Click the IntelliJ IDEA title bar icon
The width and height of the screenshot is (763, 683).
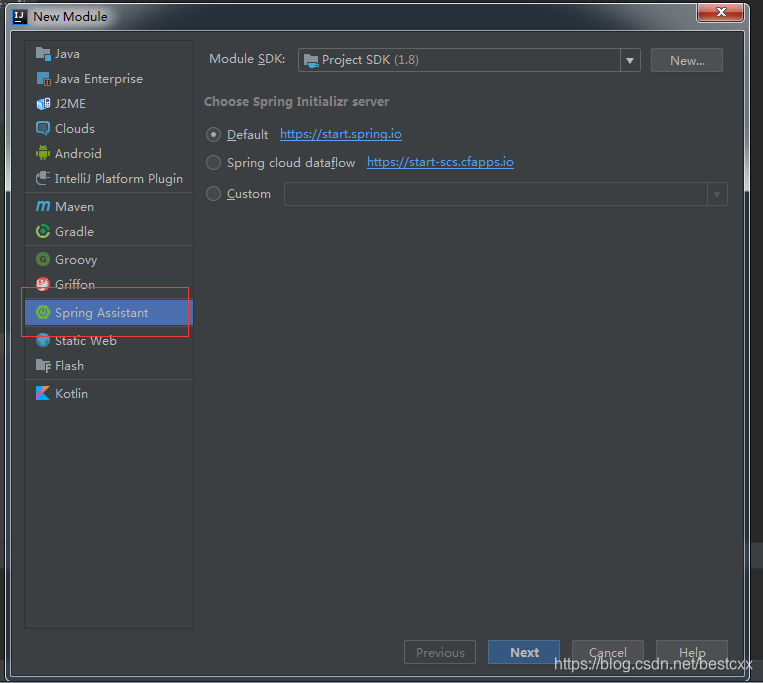[19, 17]
